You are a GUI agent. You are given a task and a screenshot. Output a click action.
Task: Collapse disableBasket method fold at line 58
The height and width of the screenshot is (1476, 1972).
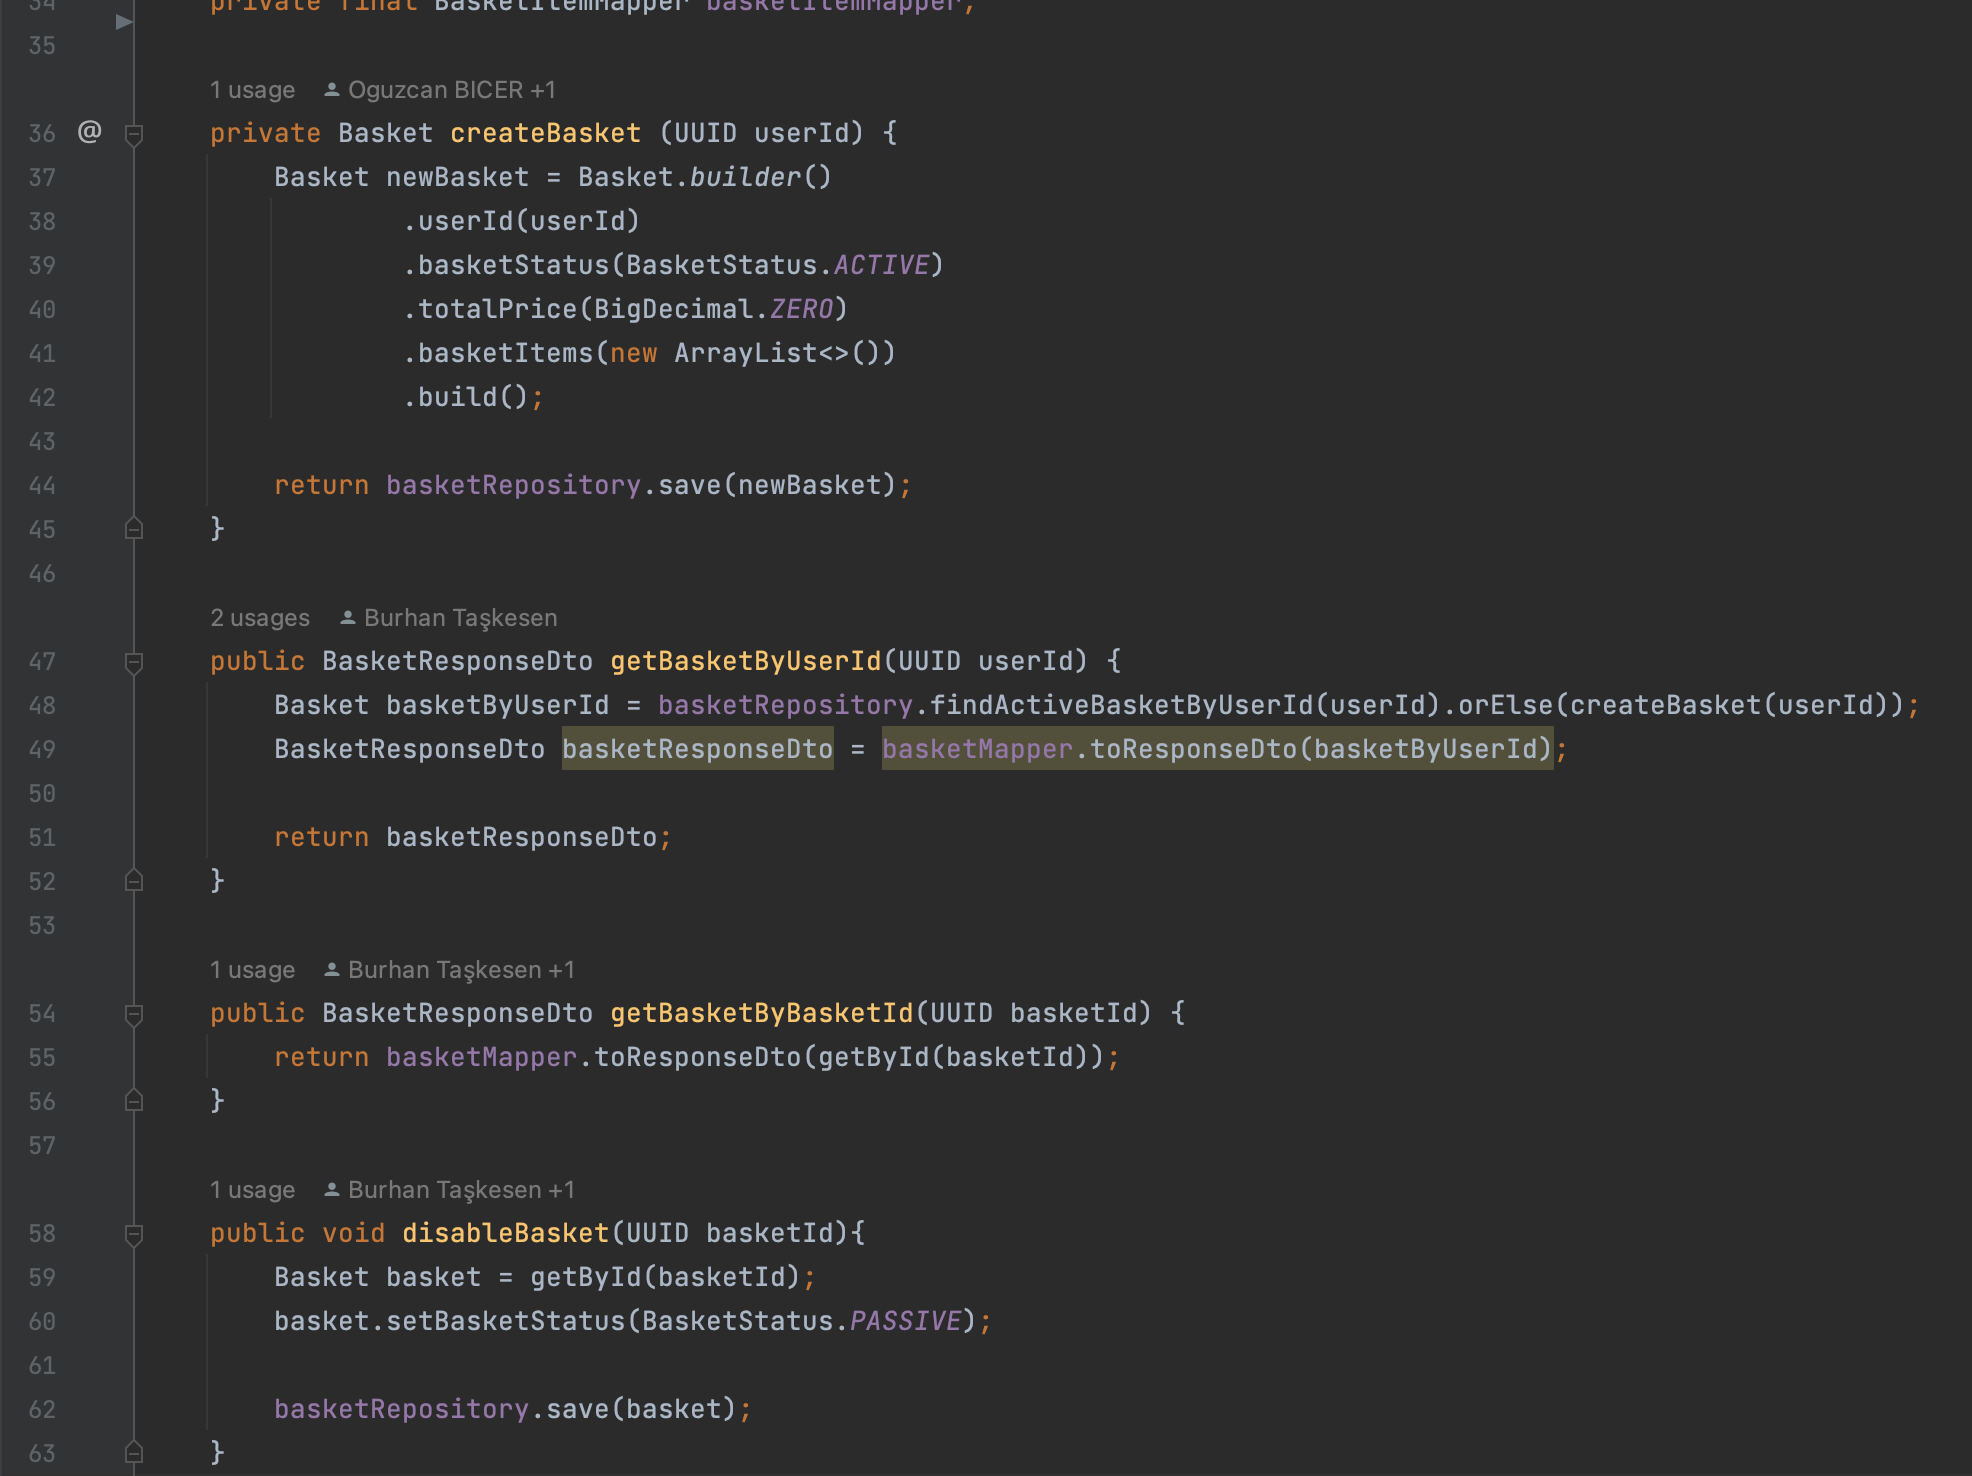coord(134,1234)
